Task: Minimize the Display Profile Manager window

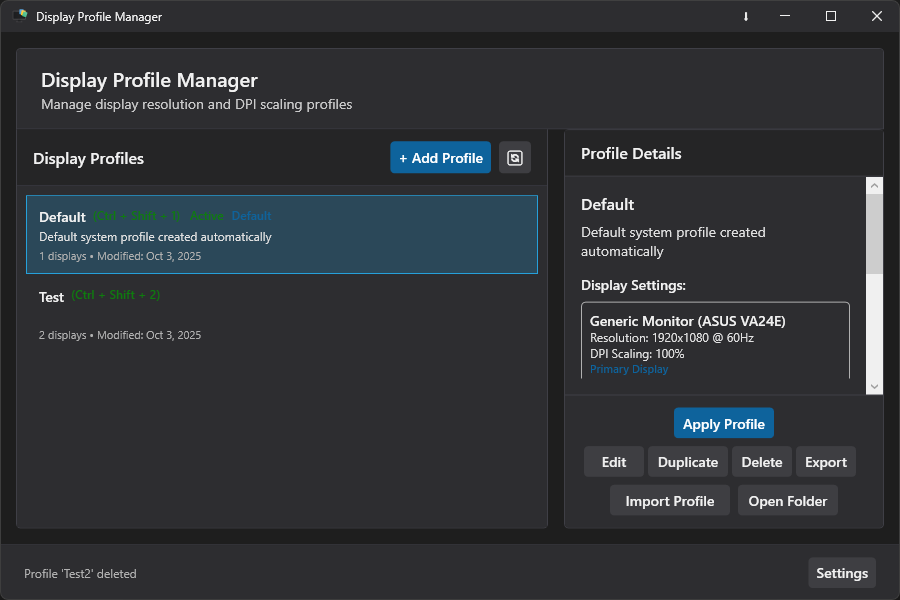Action: 785,16
